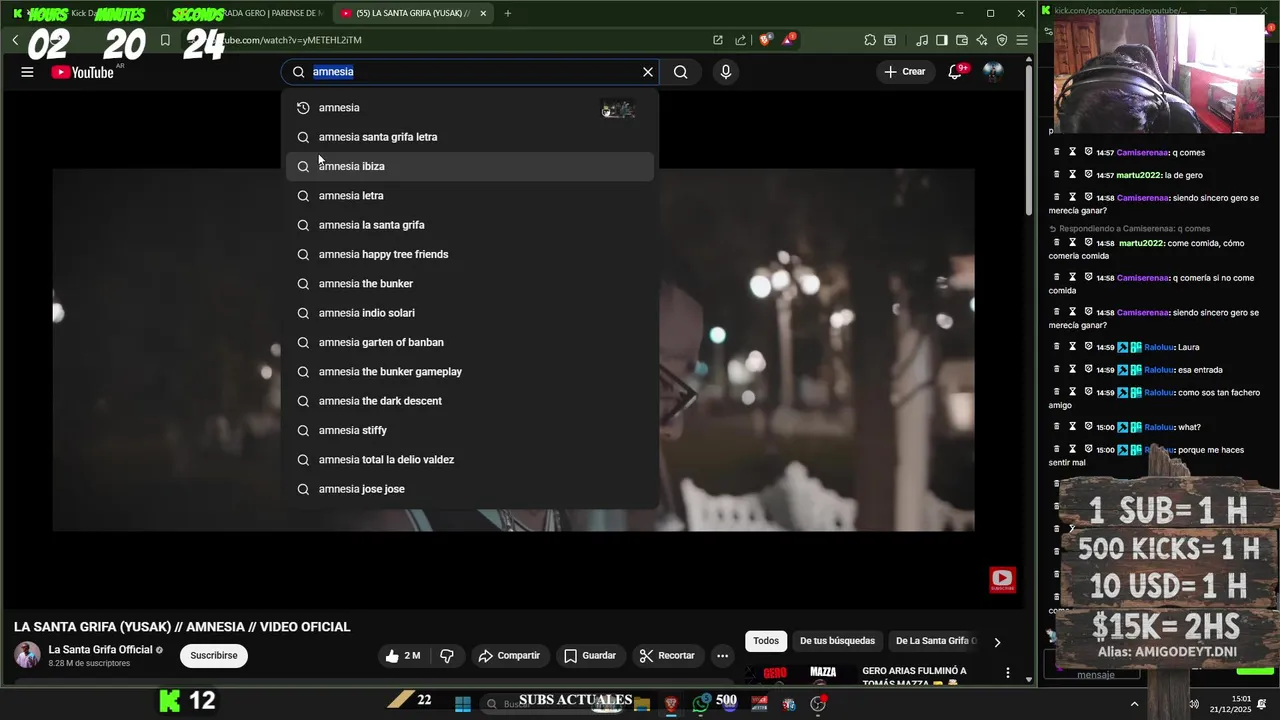Choose suggestion 'amnesia santa grifa letra'
The height and width of the screenshot is (720, 1280).
click(x=470, y=137)
